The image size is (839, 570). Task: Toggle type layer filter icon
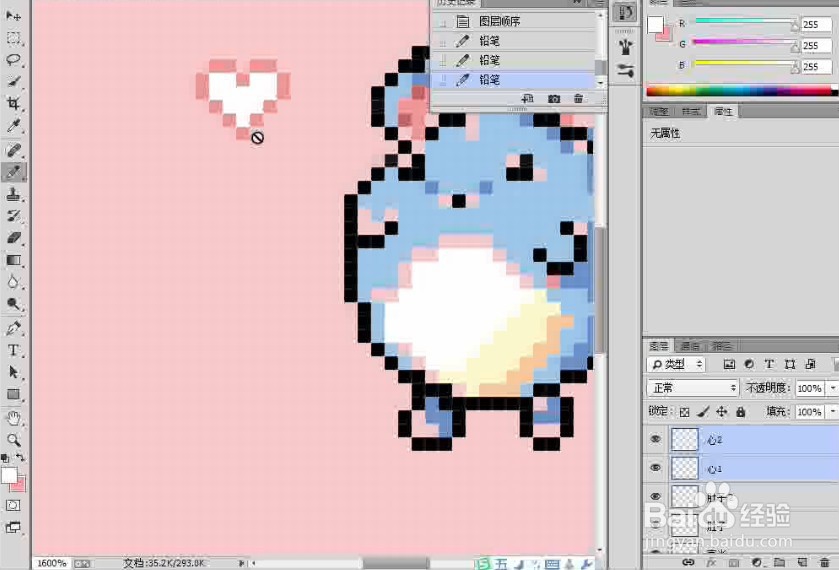tap(769, 364)
